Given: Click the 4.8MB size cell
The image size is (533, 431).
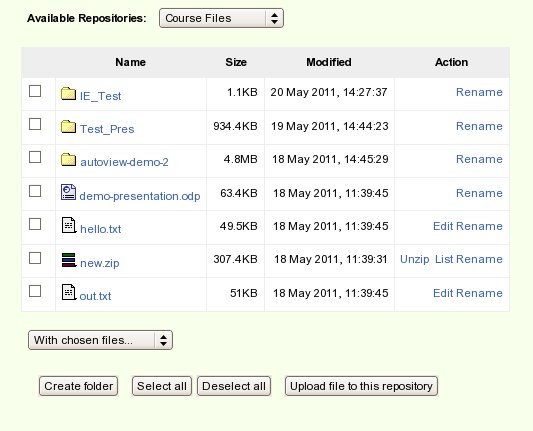Looking at the screenshot, I should click(241, 159).
